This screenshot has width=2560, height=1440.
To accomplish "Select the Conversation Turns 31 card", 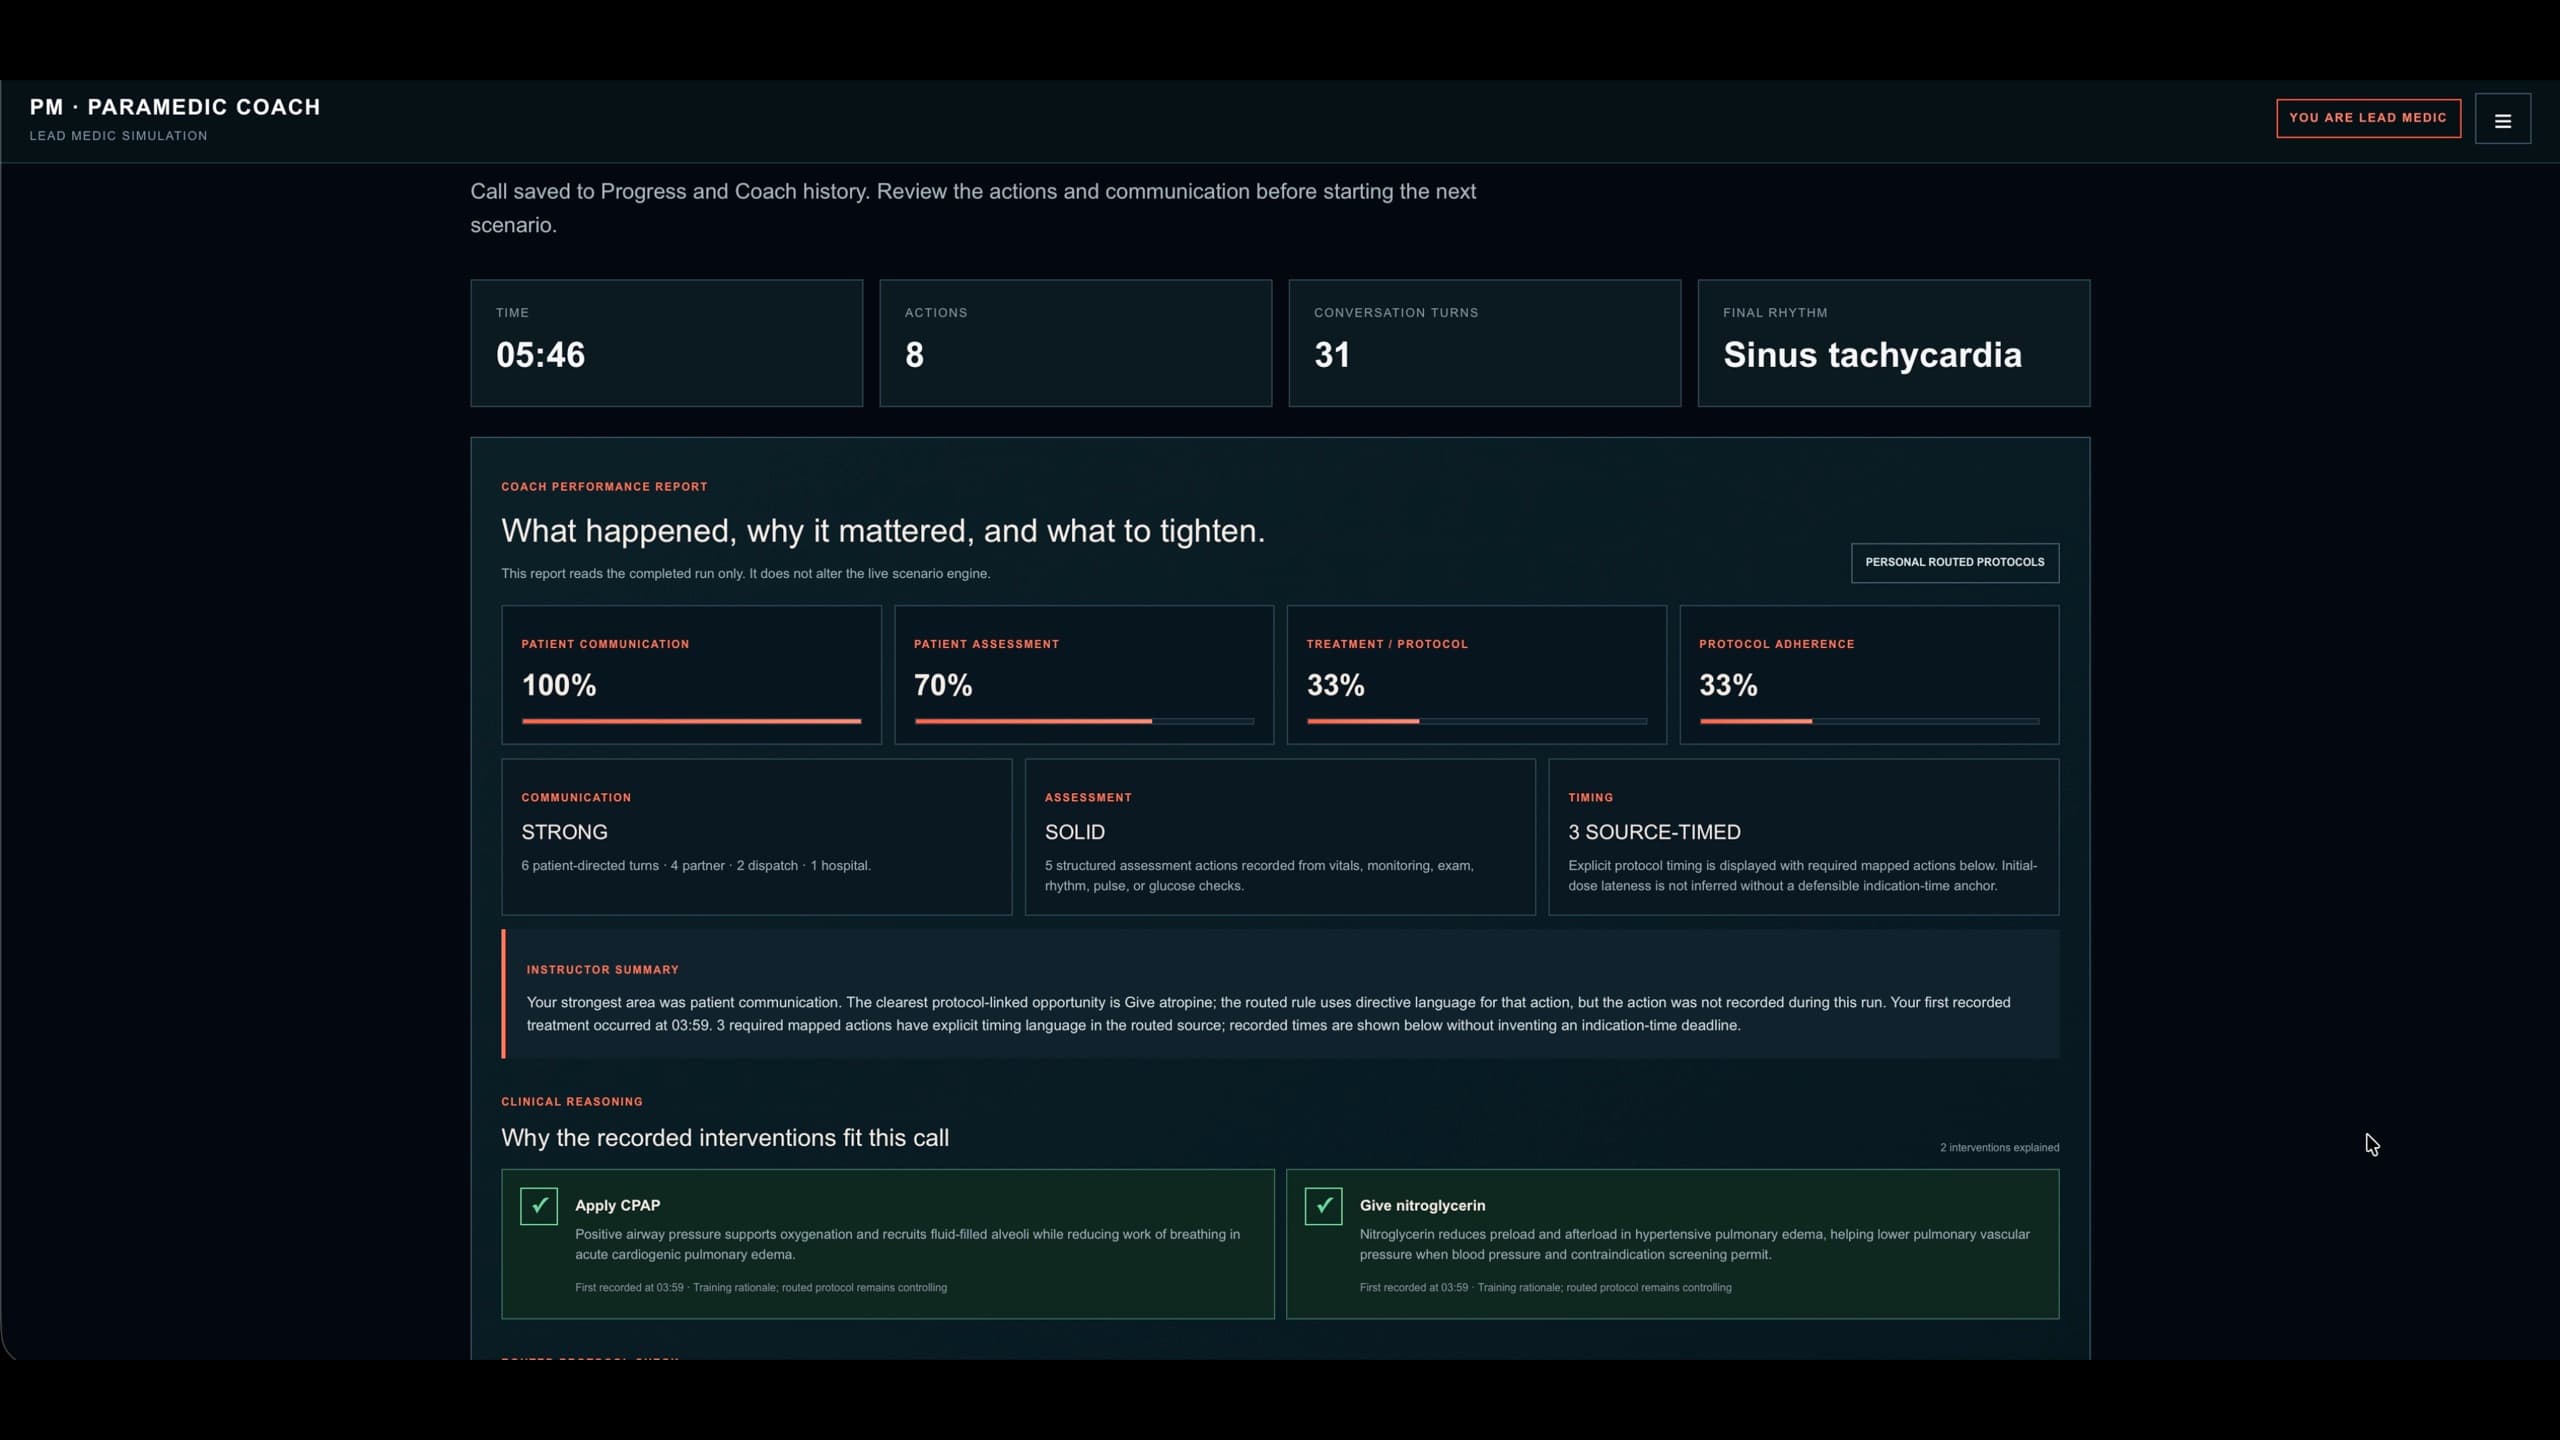I will (1485, 343).
